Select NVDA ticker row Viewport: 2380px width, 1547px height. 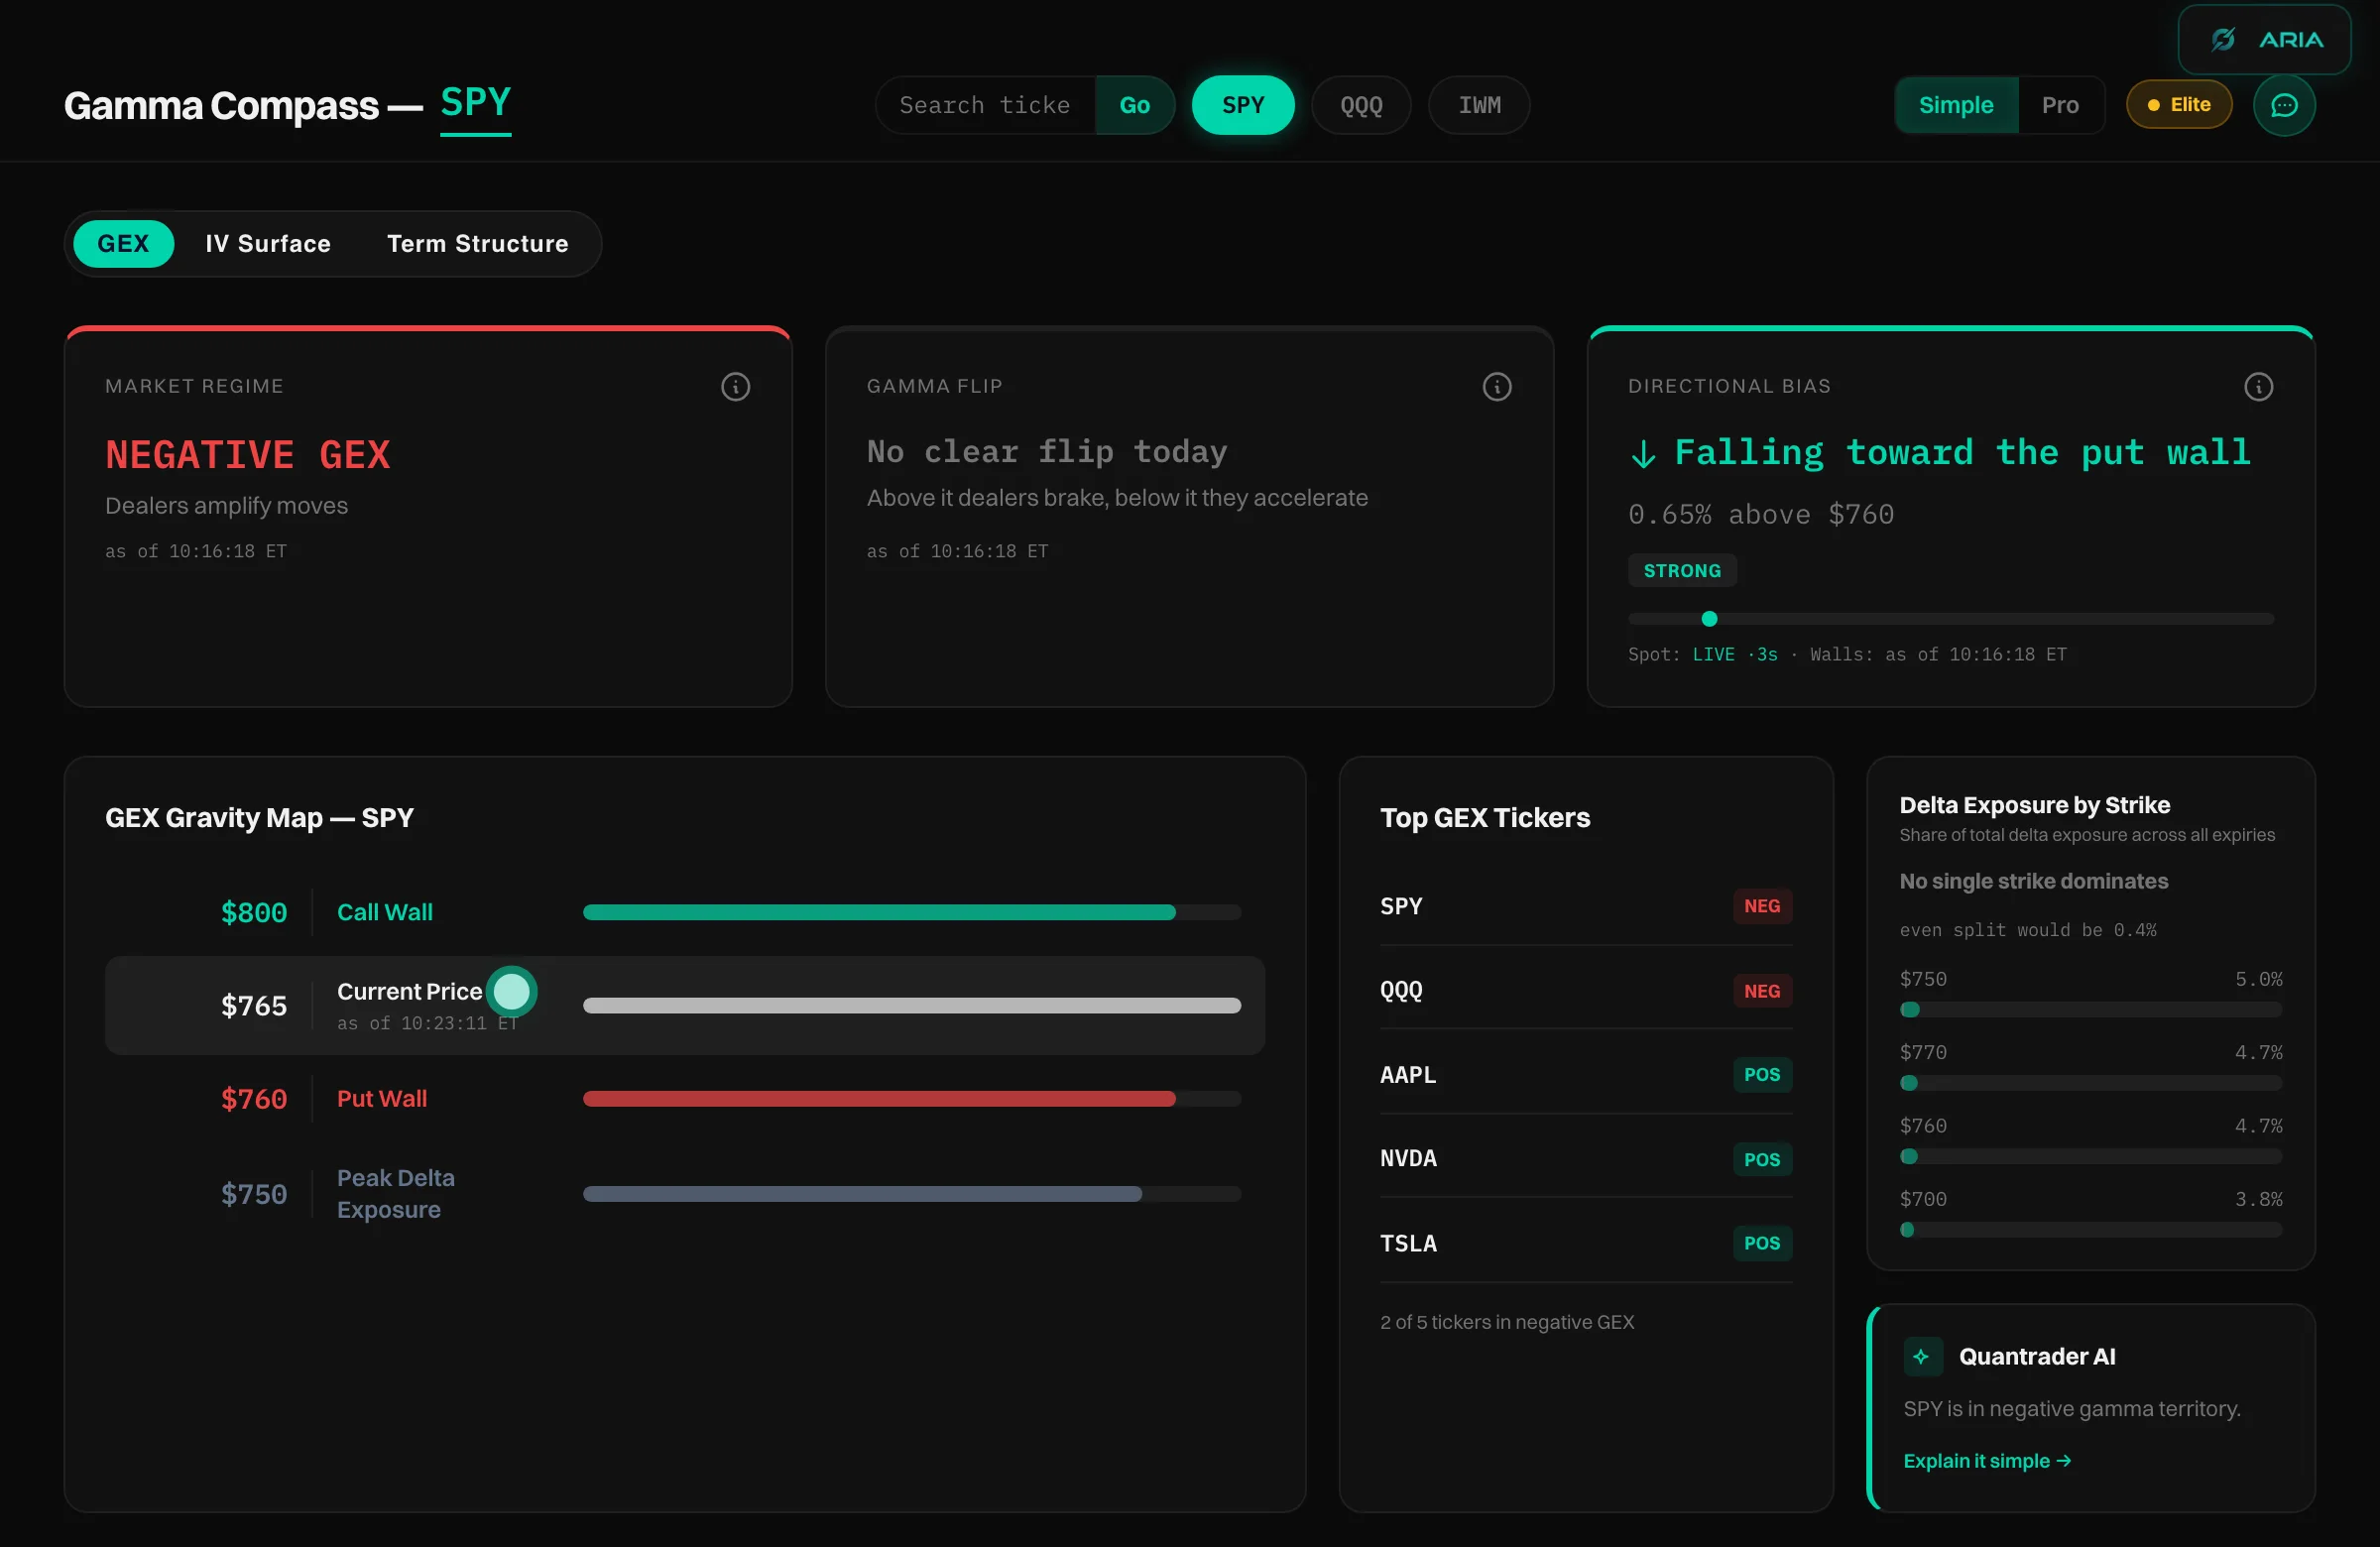1586,1159
